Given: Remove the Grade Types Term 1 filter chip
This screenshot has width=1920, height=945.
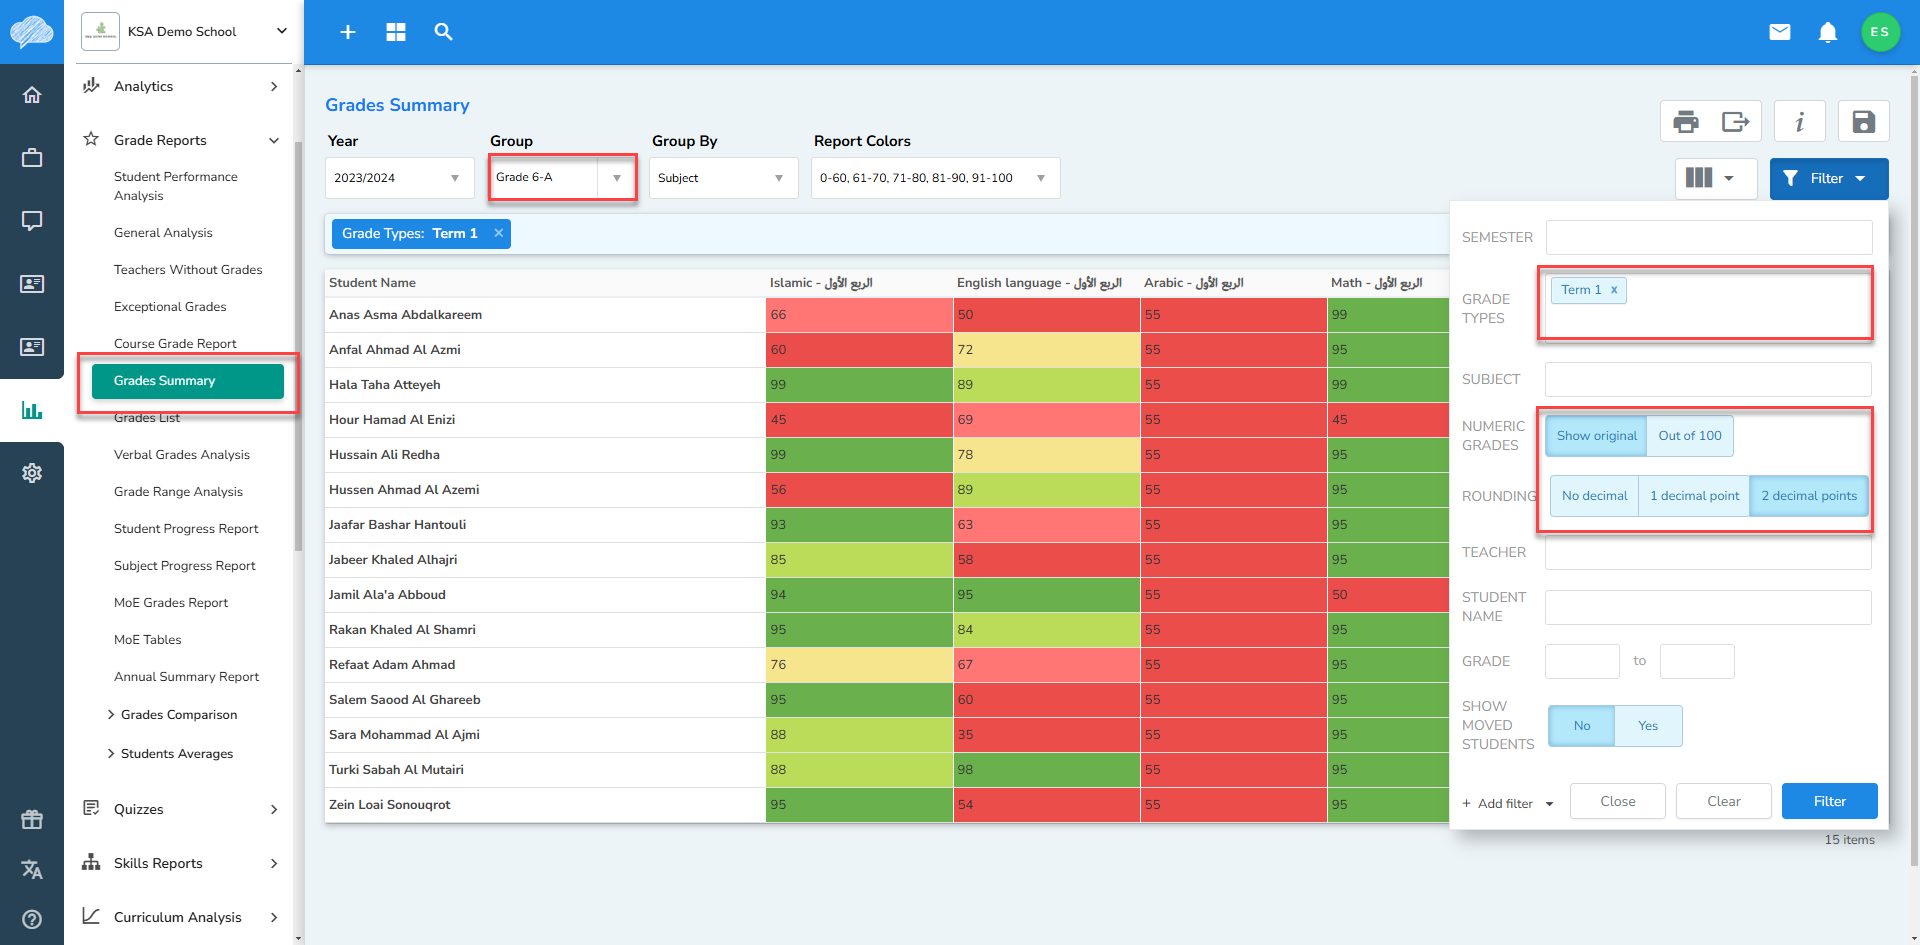Looking at the screenshot, I should 498,233.
